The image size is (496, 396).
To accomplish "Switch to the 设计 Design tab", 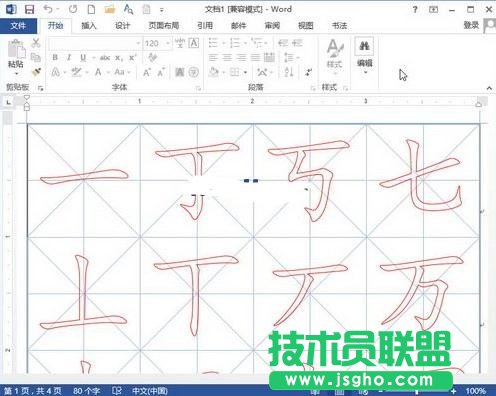I will click(122, 26).
